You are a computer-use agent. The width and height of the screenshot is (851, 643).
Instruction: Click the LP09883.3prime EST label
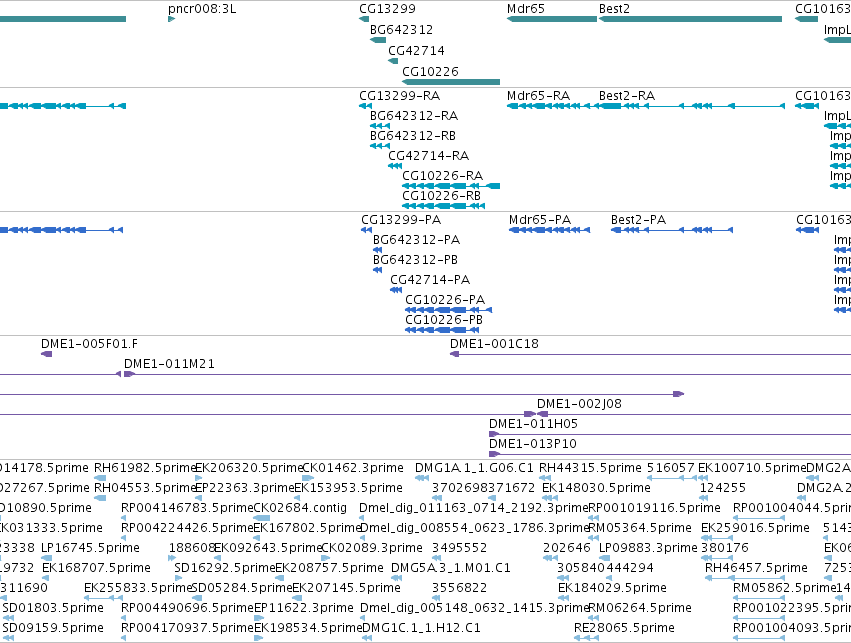tap(649, 549)
